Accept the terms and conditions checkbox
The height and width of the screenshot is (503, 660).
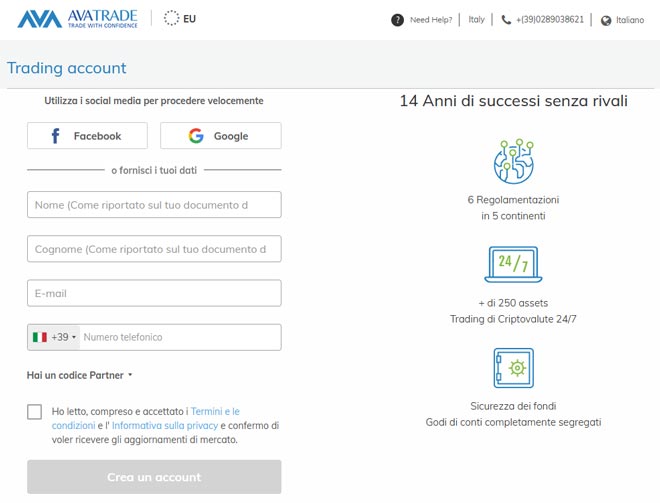click(35, 412)
